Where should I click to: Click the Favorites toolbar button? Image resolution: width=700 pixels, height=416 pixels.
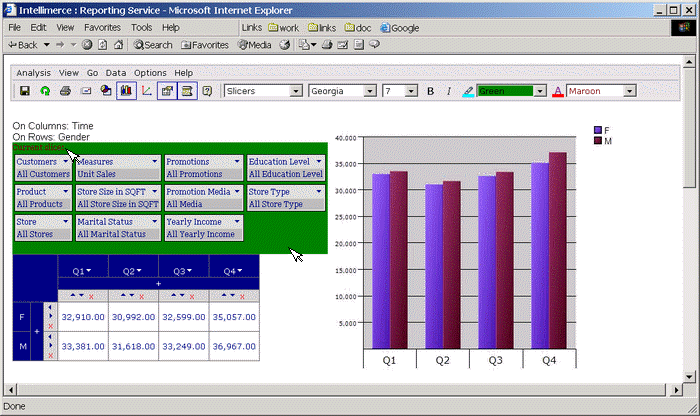(204, 45)
